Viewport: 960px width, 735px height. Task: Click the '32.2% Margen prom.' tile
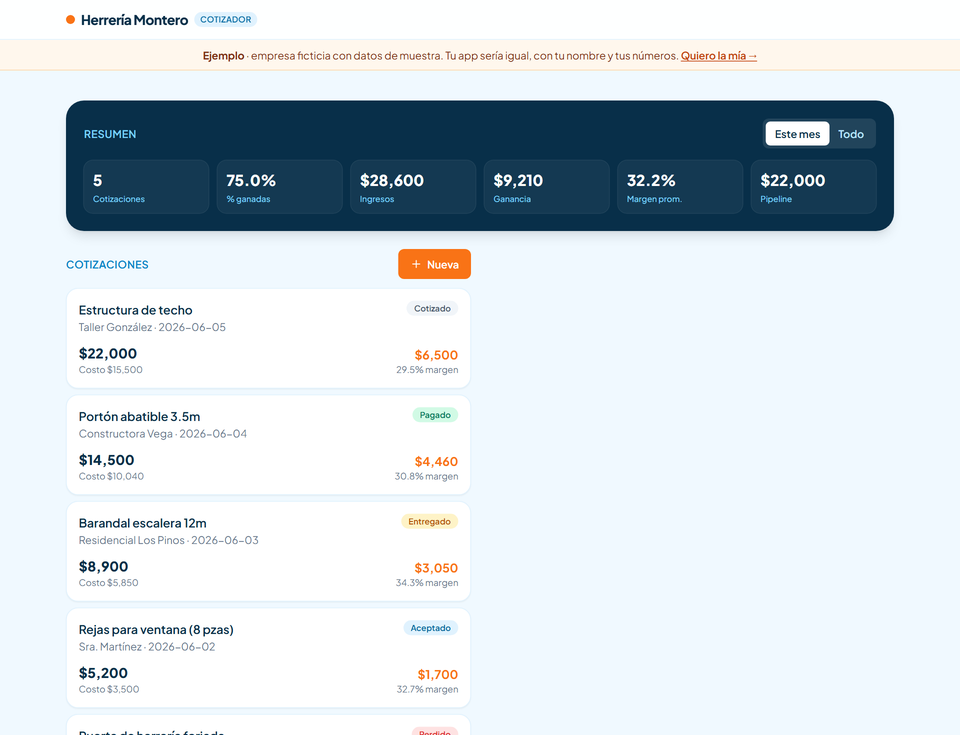680,187
